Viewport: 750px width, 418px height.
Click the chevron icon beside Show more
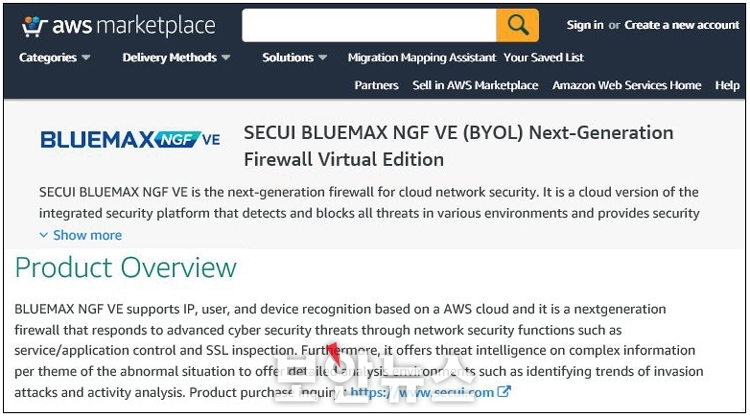coord(44,235)
